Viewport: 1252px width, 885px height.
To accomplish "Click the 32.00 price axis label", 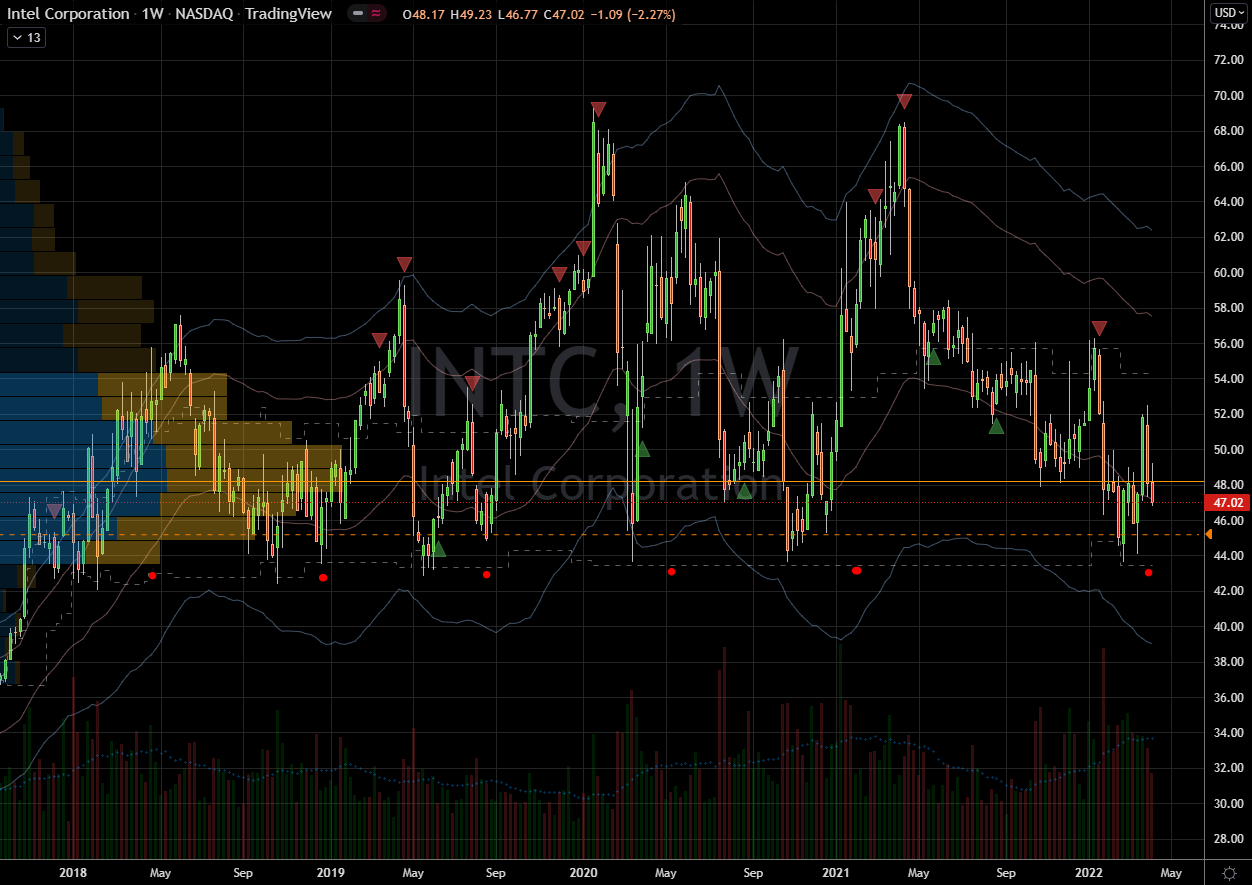I will point(1230,768).
